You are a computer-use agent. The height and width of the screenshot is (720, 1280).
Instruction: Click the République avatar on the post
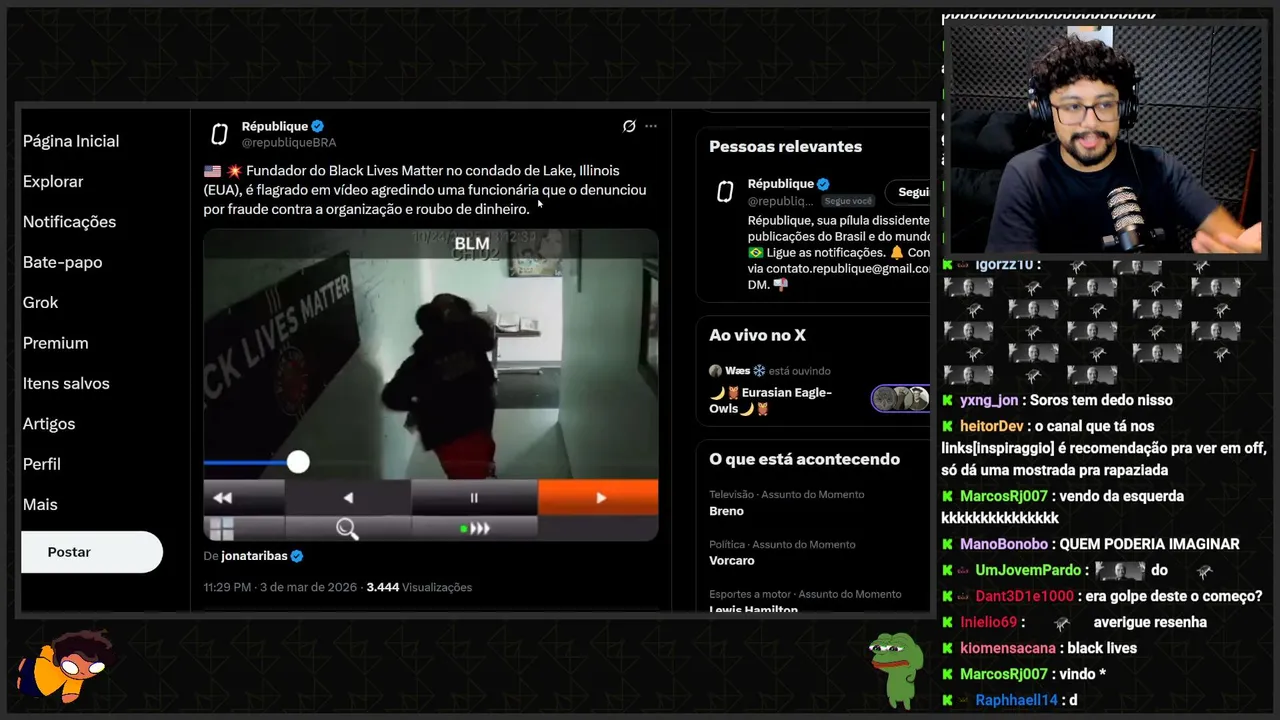click(219, 134)
